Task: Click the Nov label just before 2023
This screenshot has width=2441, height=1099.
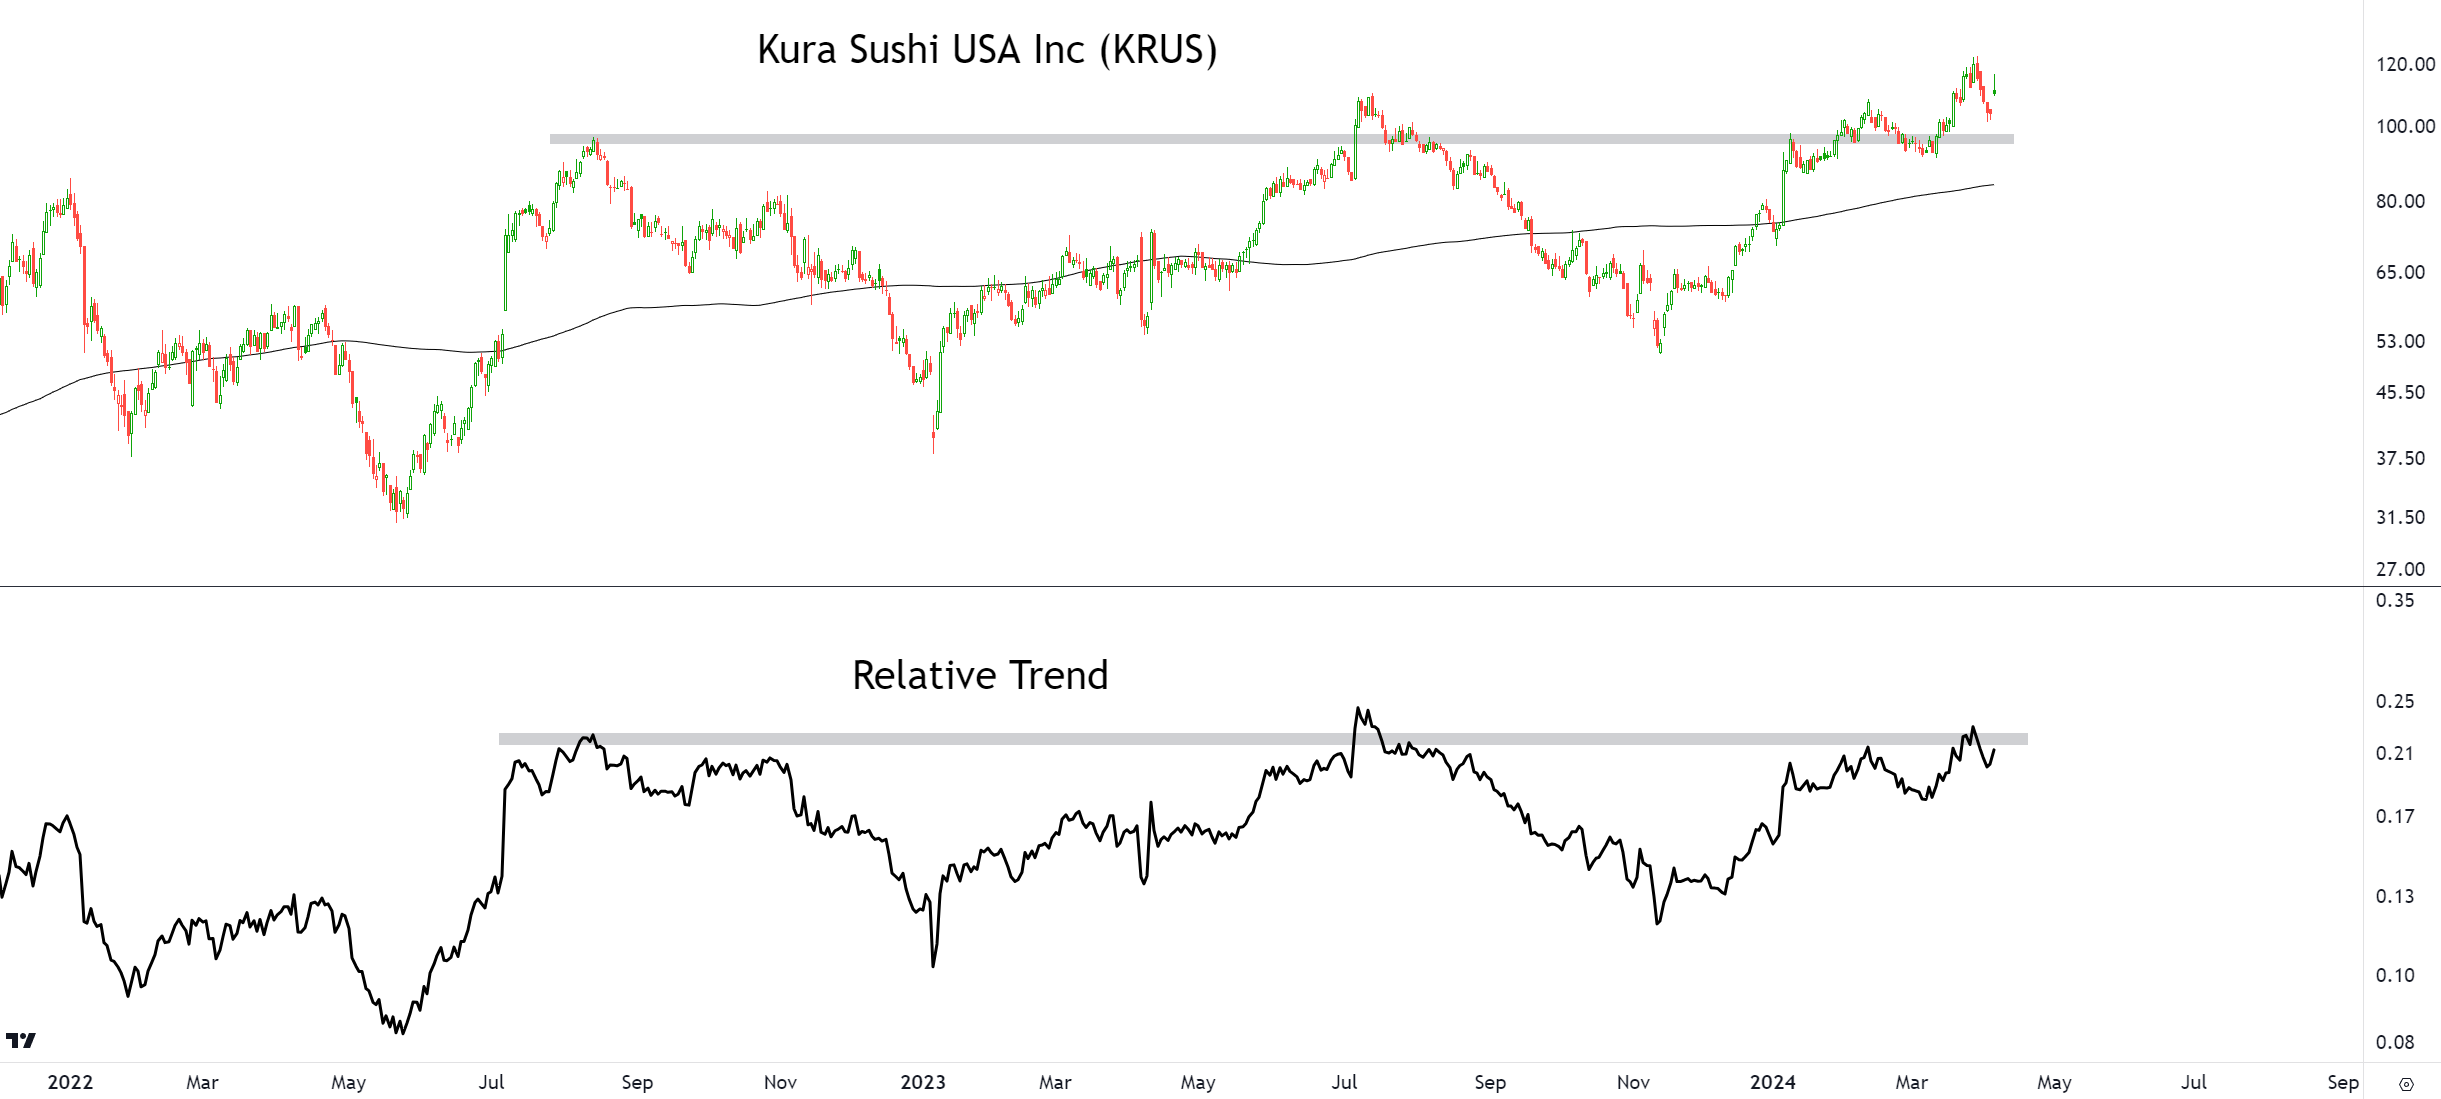Action: (780, 1082)
